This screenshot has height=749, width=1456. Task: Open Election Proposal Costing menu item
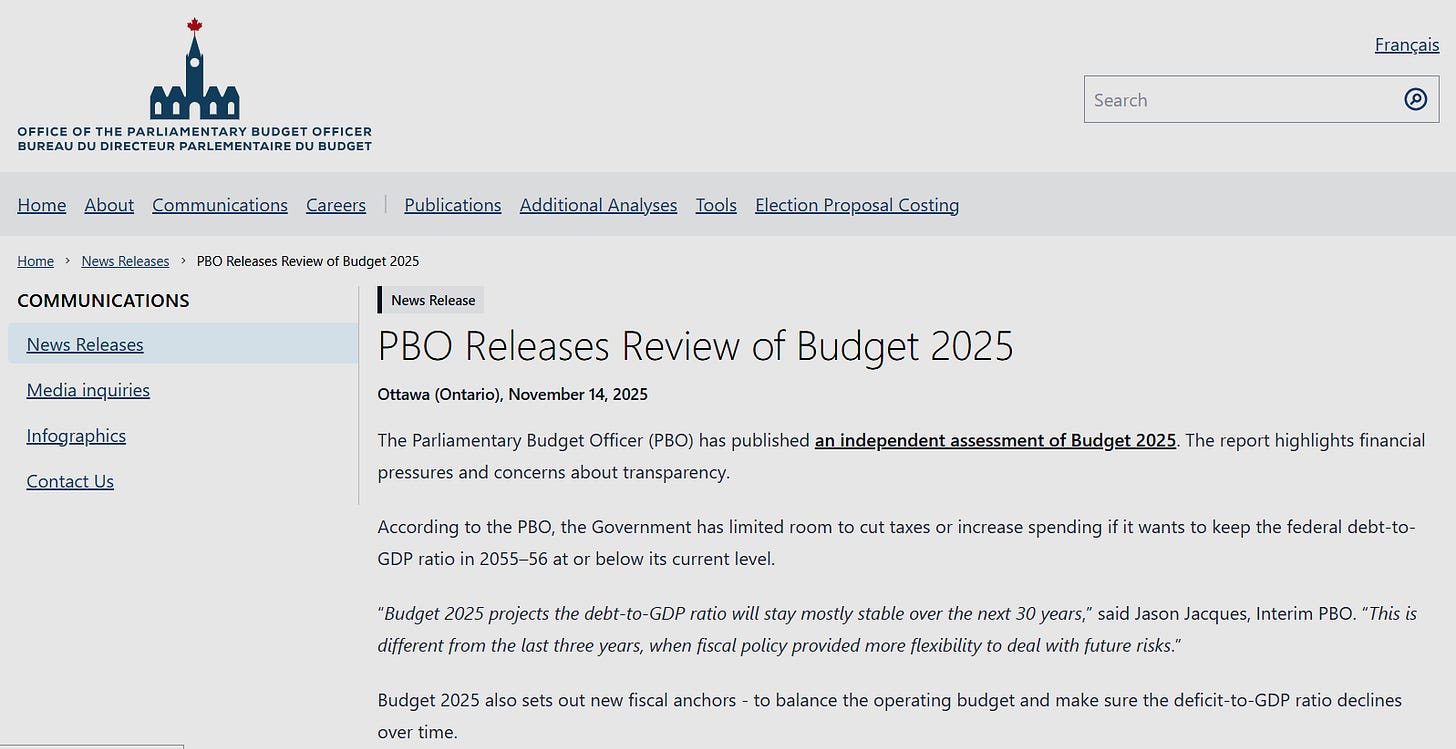pyautogui.click(x=857, y=205)
